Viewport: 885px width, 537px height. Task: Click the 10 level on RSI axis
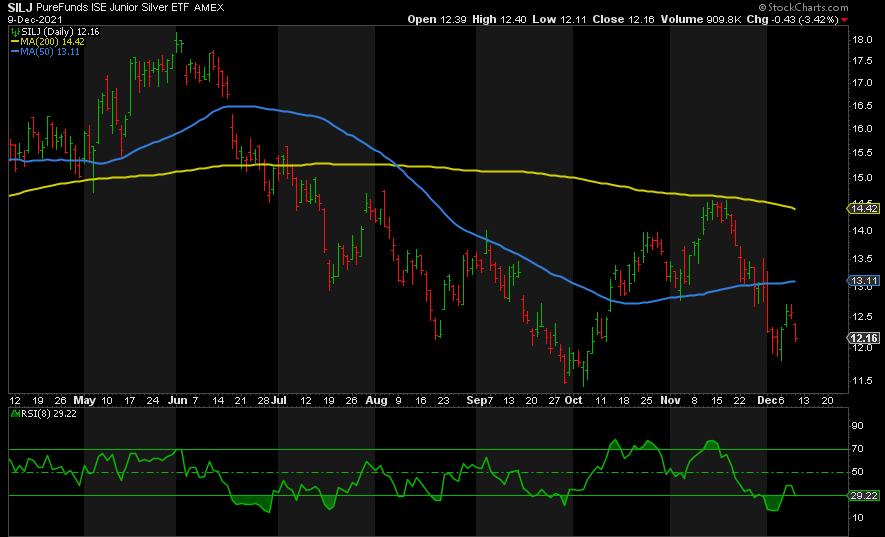coord(857,518)
